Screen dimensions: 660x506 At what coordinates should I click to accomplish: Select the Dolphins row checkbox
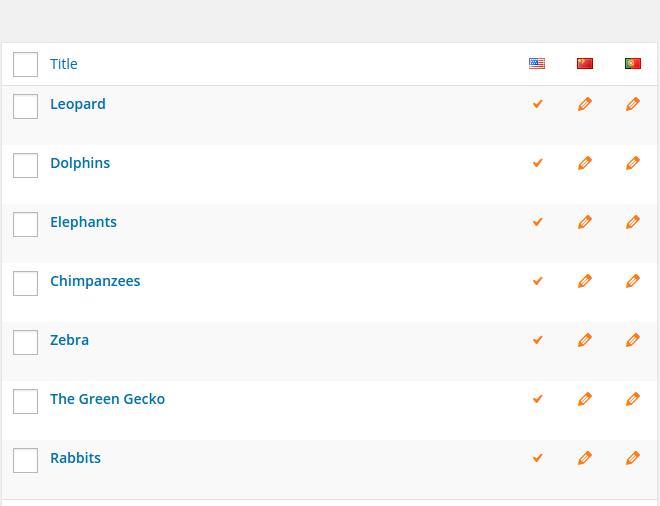(x=26, y=166)
